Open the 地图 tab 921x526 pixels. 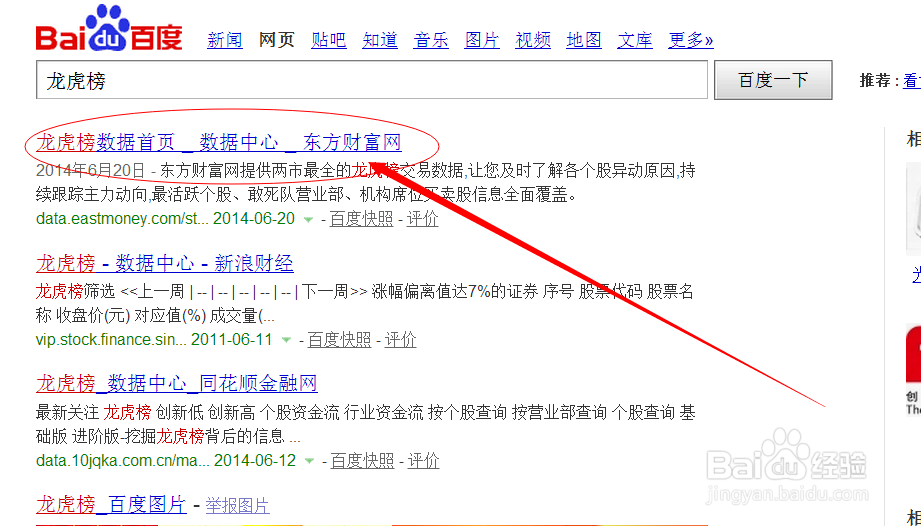[x=584, y=40]
